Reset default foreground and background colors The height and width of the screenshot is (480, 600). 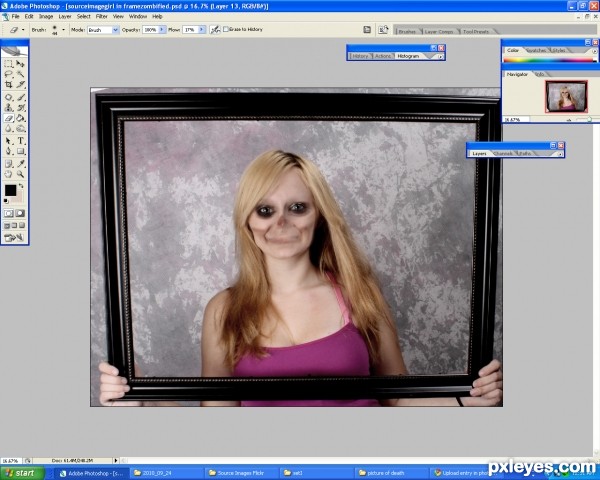coord(6,201)
